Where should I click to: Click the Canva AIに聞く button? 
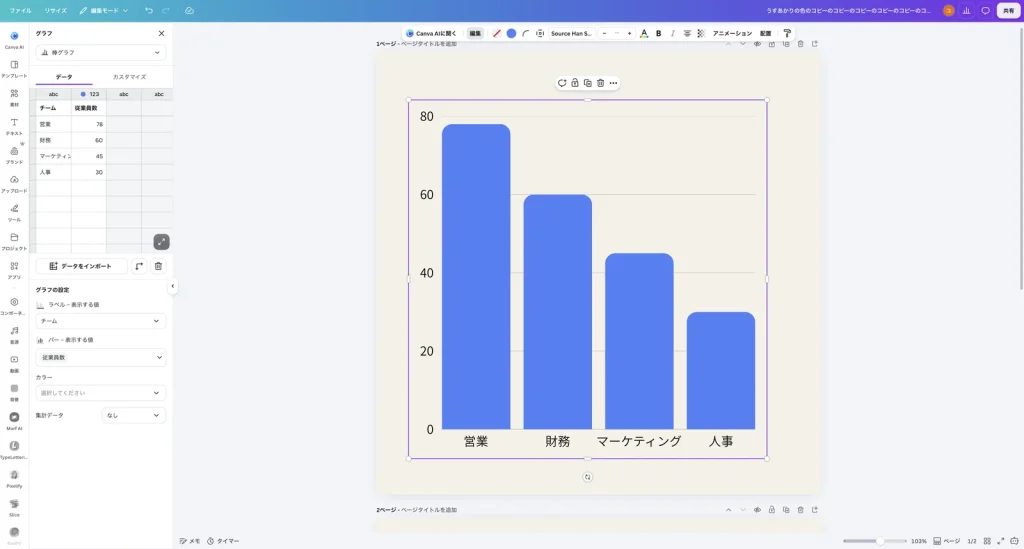[431, 33]
